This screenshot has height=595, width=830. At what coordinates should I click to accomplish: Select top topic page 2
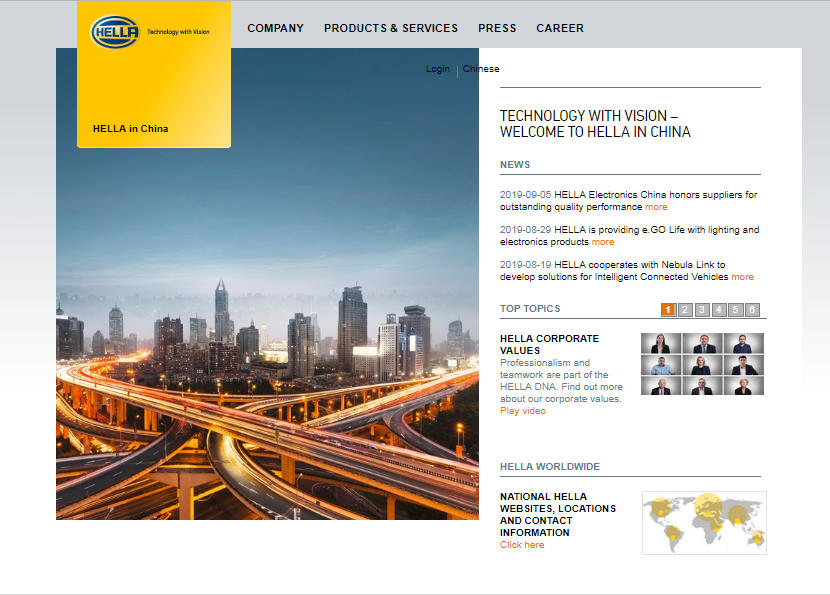click(685, 310)
